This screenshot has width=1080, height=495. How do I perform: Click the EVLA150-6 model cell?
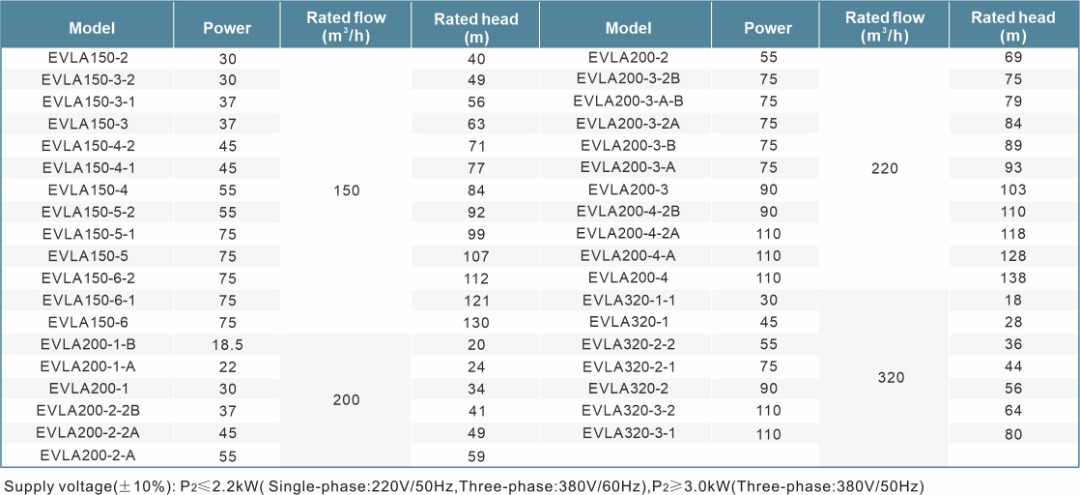pos(86,322)
